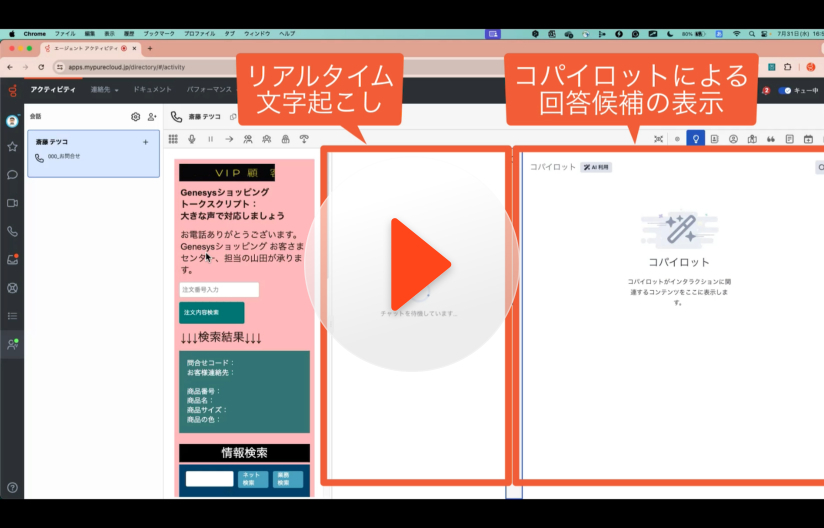This screenshot has height=528, width=824.
Task: Click the 注文内容検索 button
Action: tap(212, 313)
